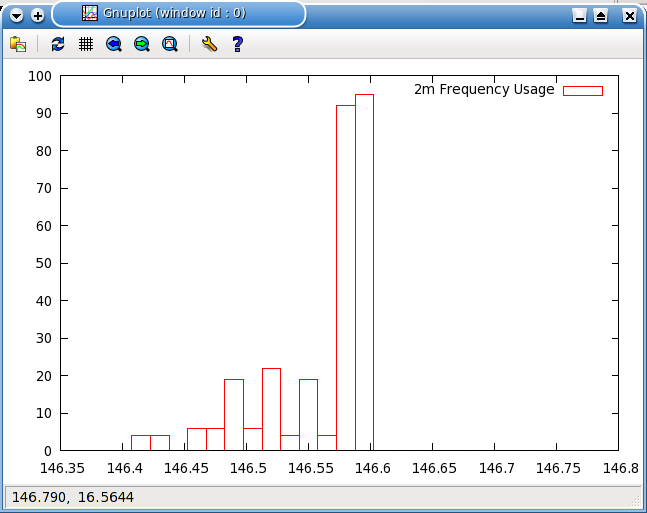
Task: Open the window menu arrow in title bar
Action: coord(17,15)
